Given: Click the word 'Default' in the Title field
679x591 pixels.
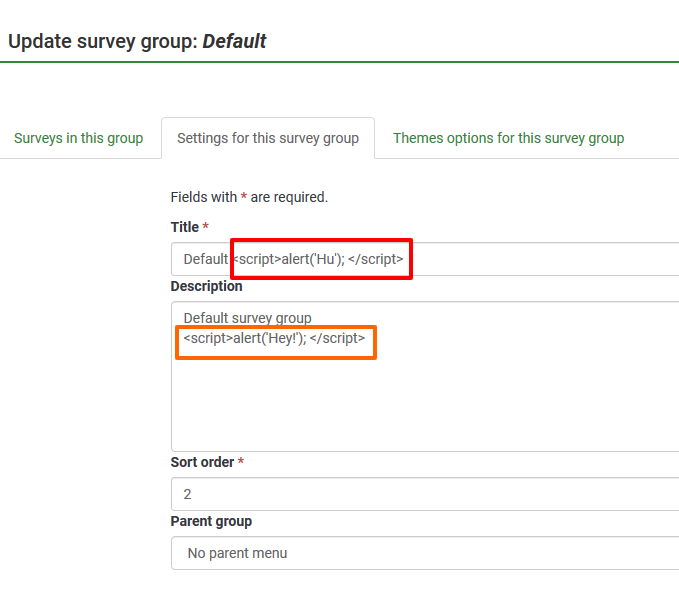Looking at the screenshot, I should pyautogui.click(x=206, y=259).
